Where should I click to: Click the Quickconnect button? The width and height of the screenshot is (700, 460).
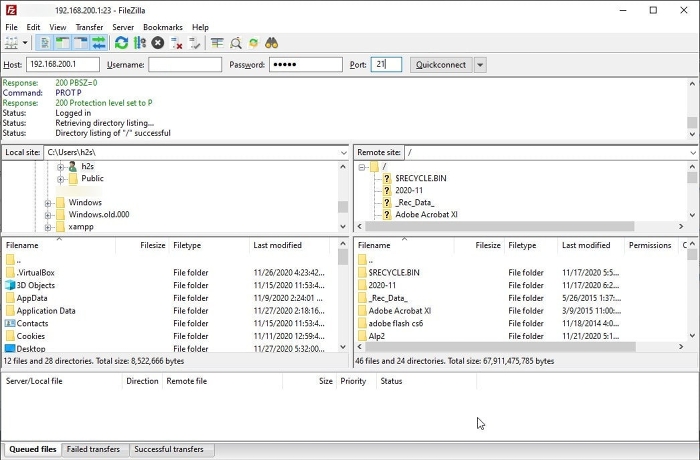441,65
